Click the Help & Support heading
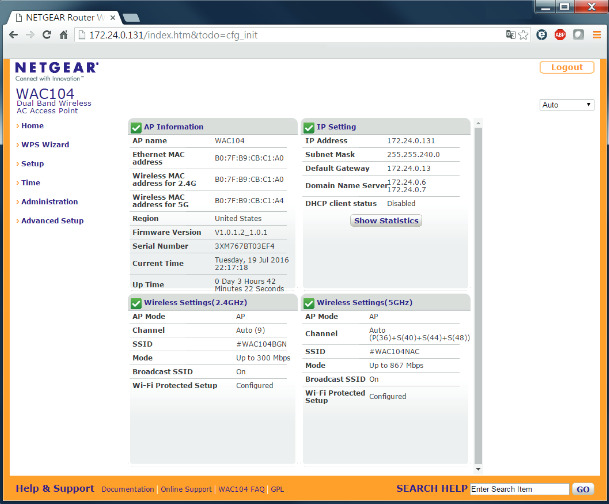 click(x=55, y=488)
